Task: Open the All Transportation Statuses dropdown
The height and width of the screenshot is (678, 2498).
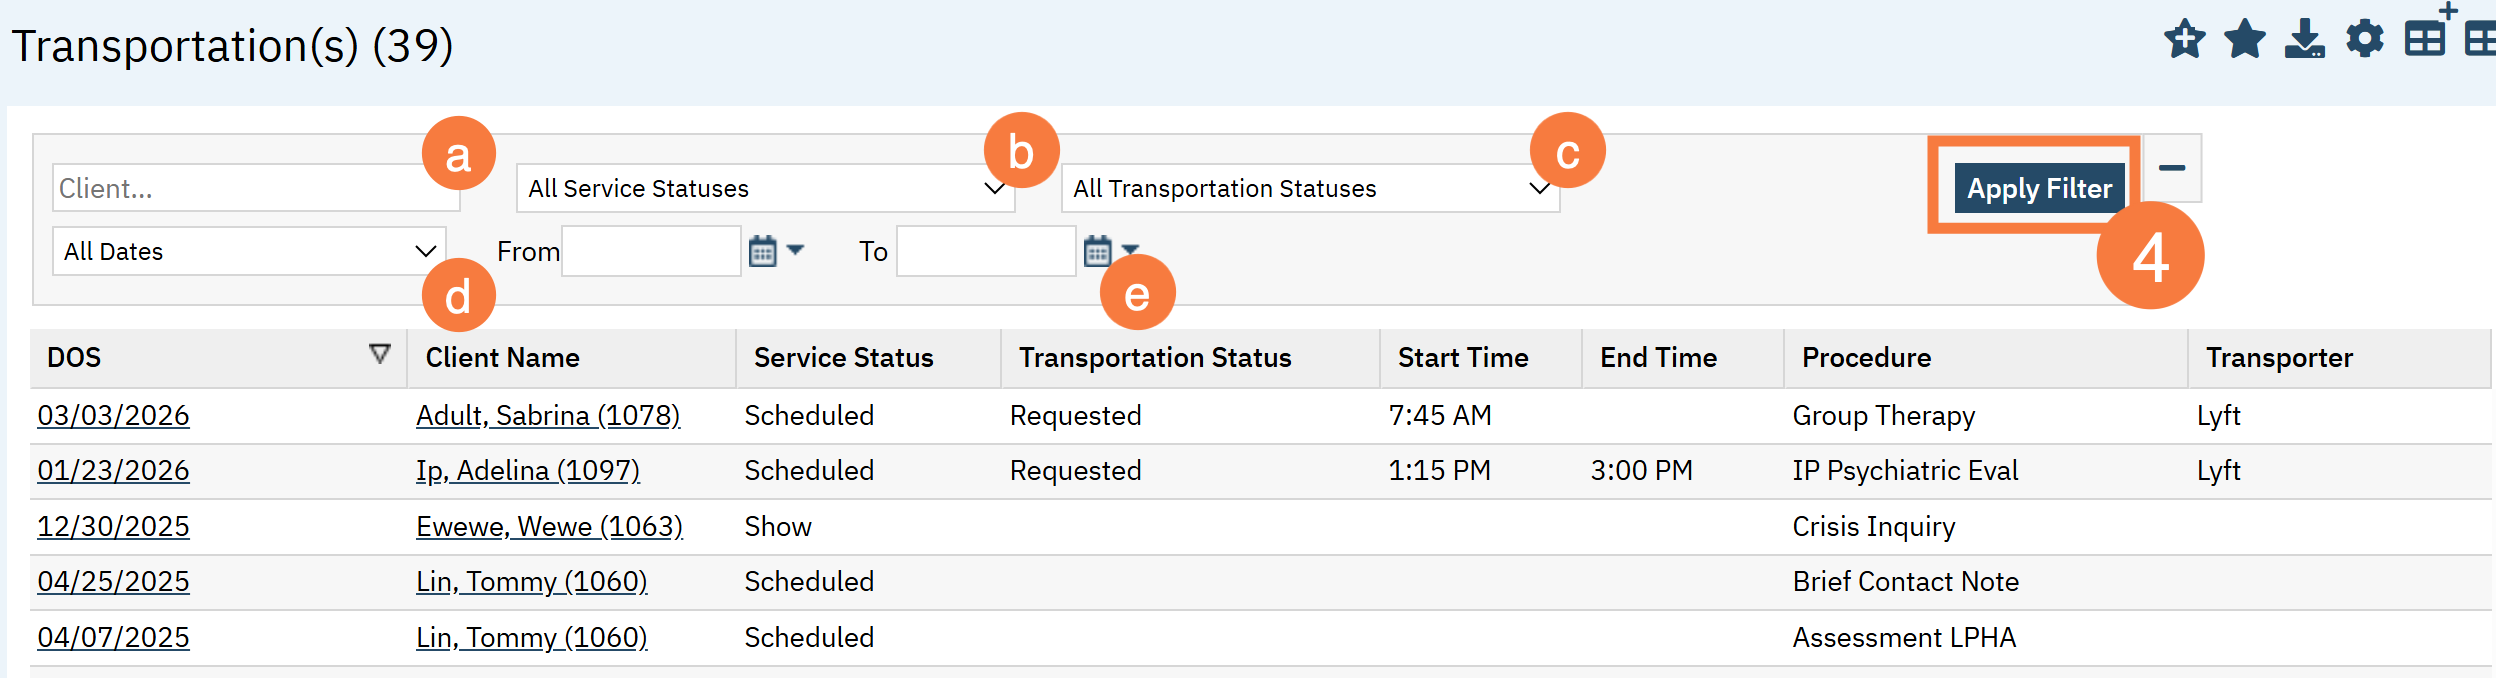Action: [1309, 189]
